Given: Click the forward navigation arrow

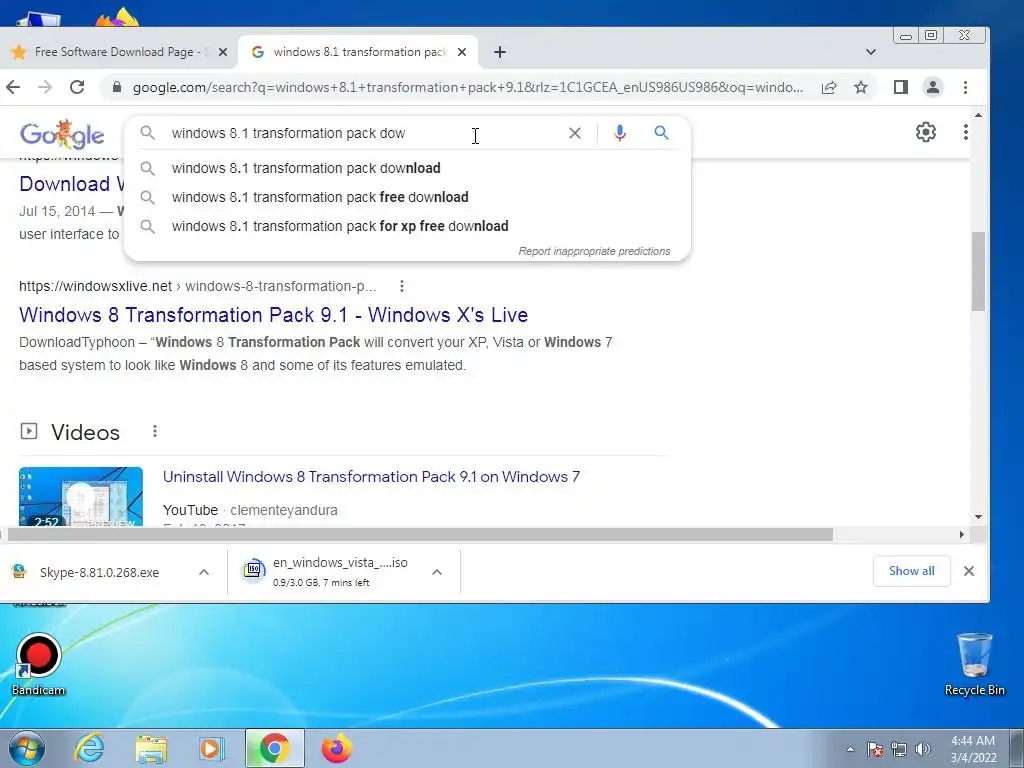Looking at the screenshot, I should click(x=44, y=87).
